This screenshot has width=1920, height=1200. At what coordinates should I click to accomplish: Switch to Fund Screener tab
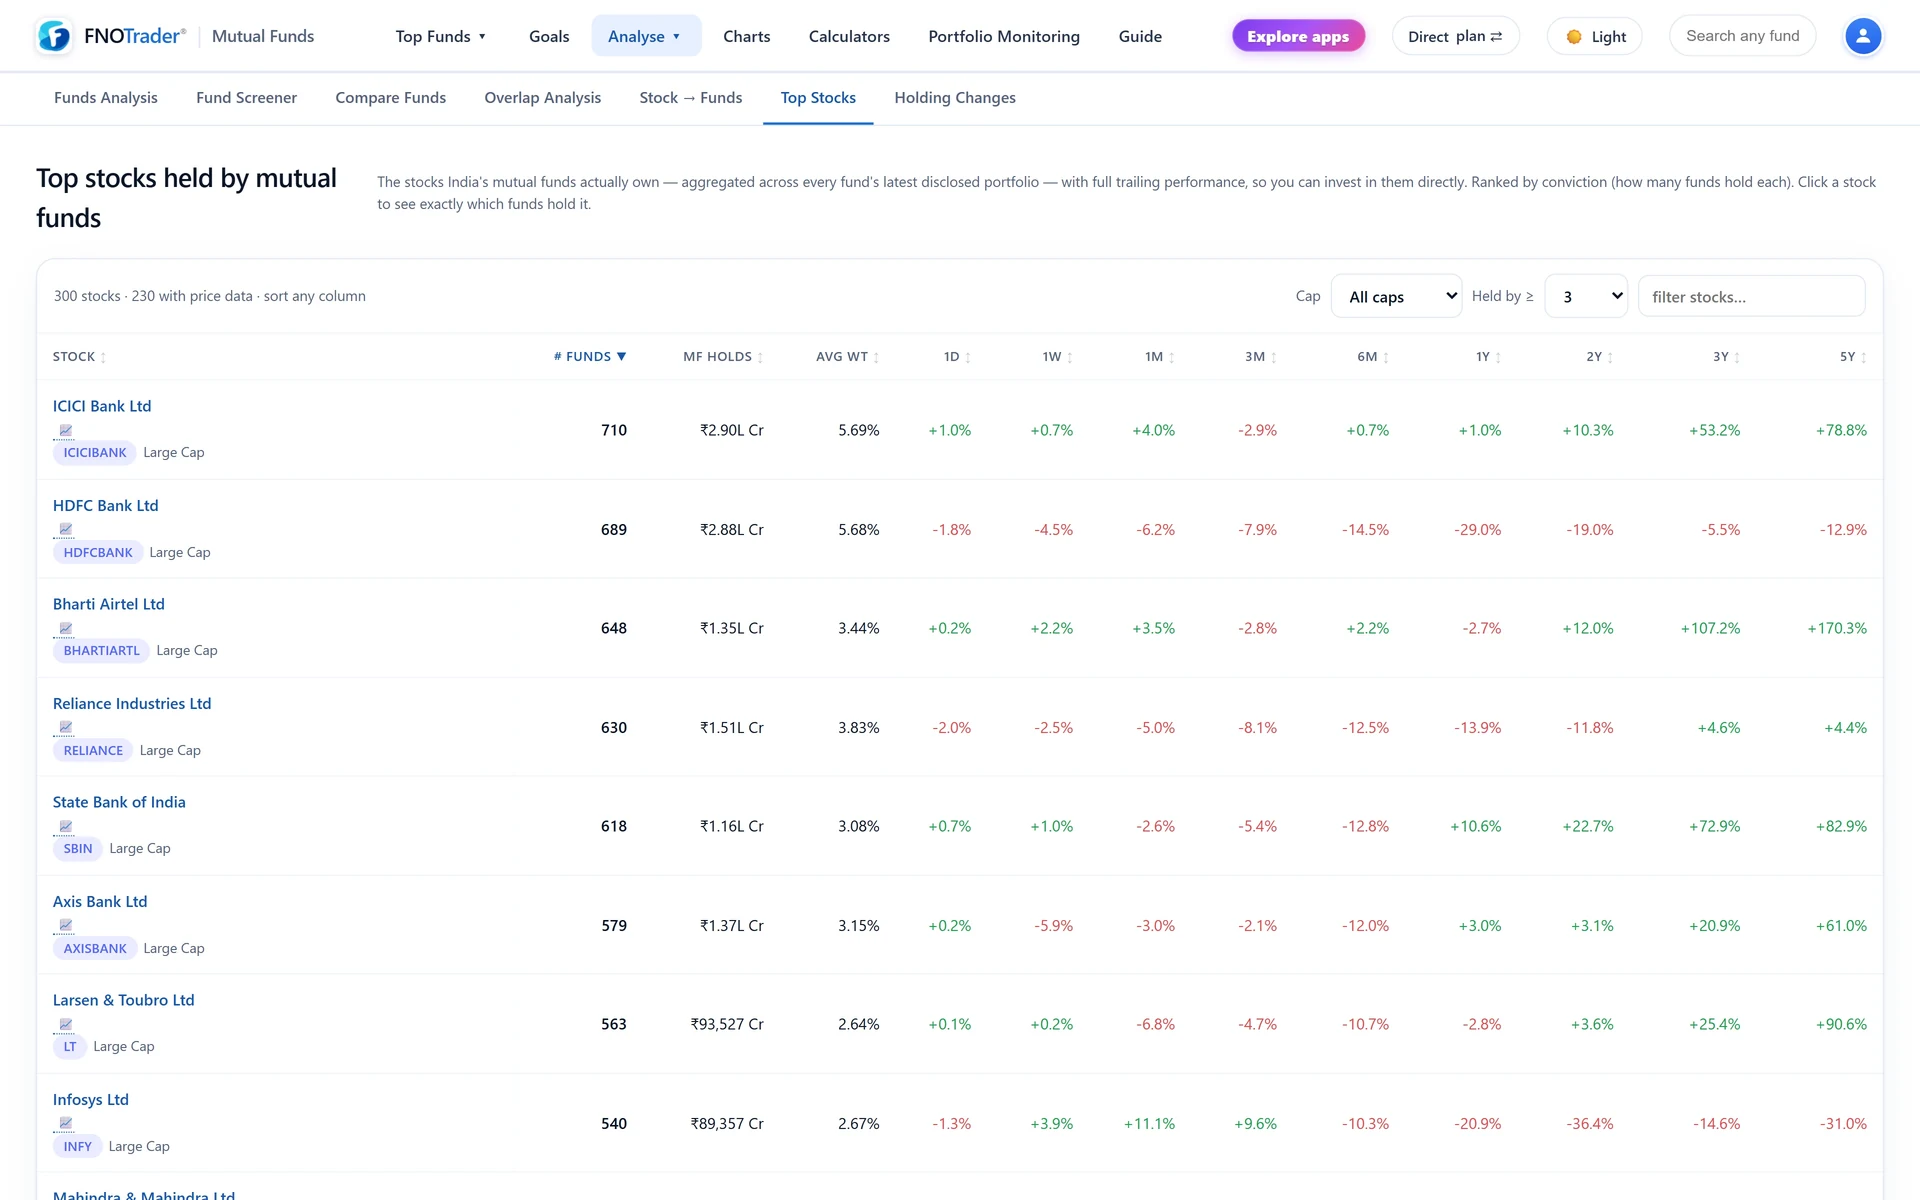(246, 98)
